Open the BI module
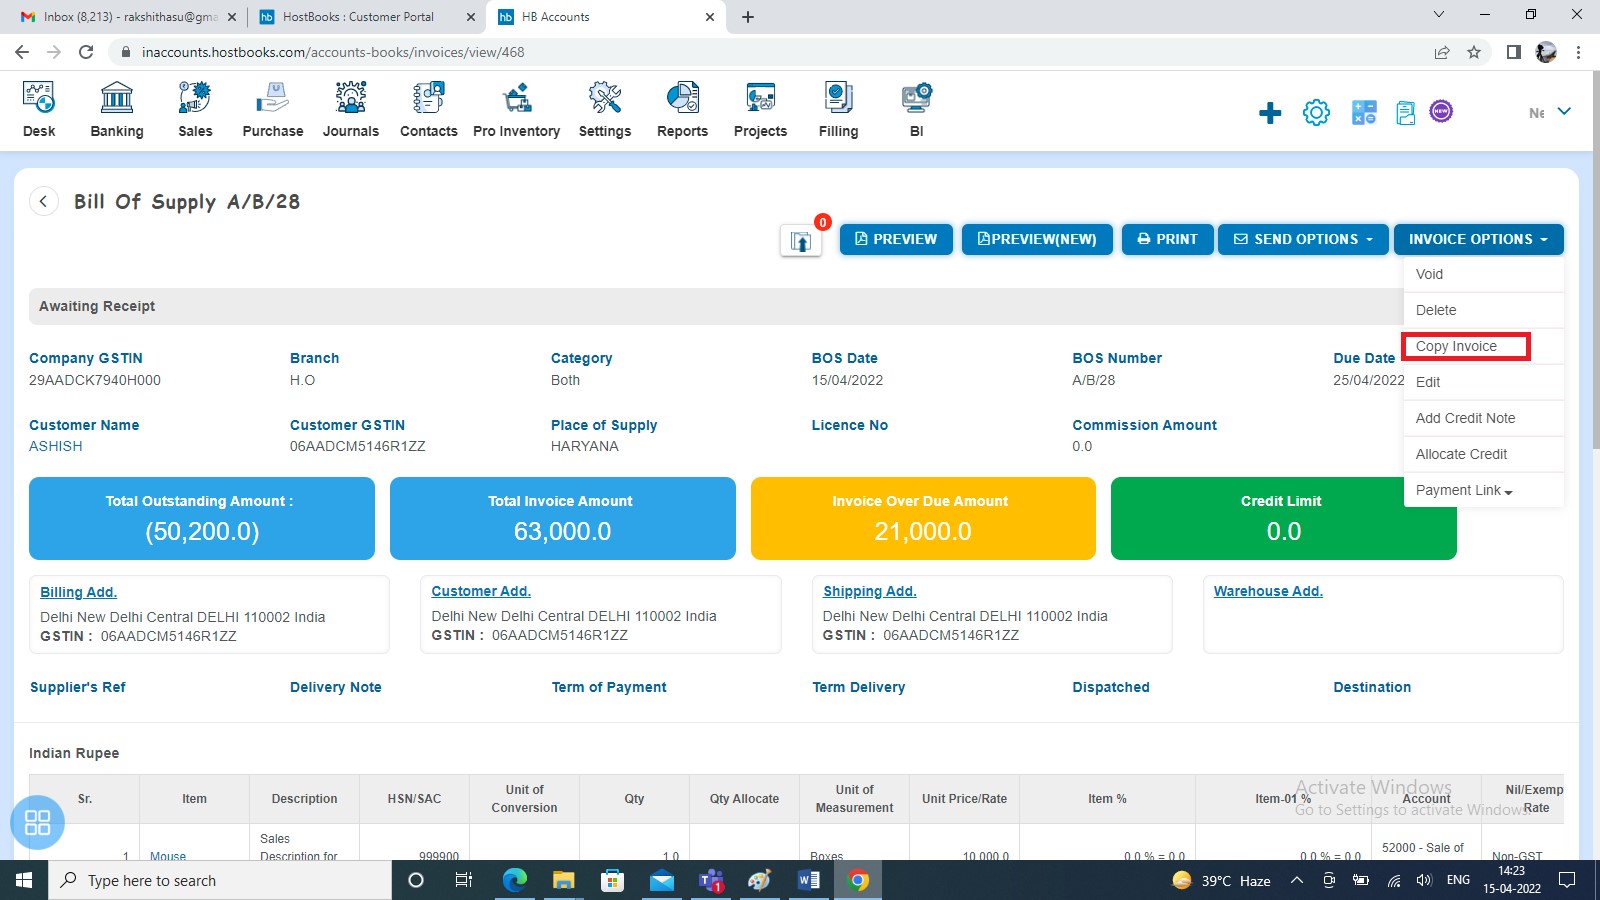The image size is (1600, 900). pyautogui.click(x=917, y=110)
